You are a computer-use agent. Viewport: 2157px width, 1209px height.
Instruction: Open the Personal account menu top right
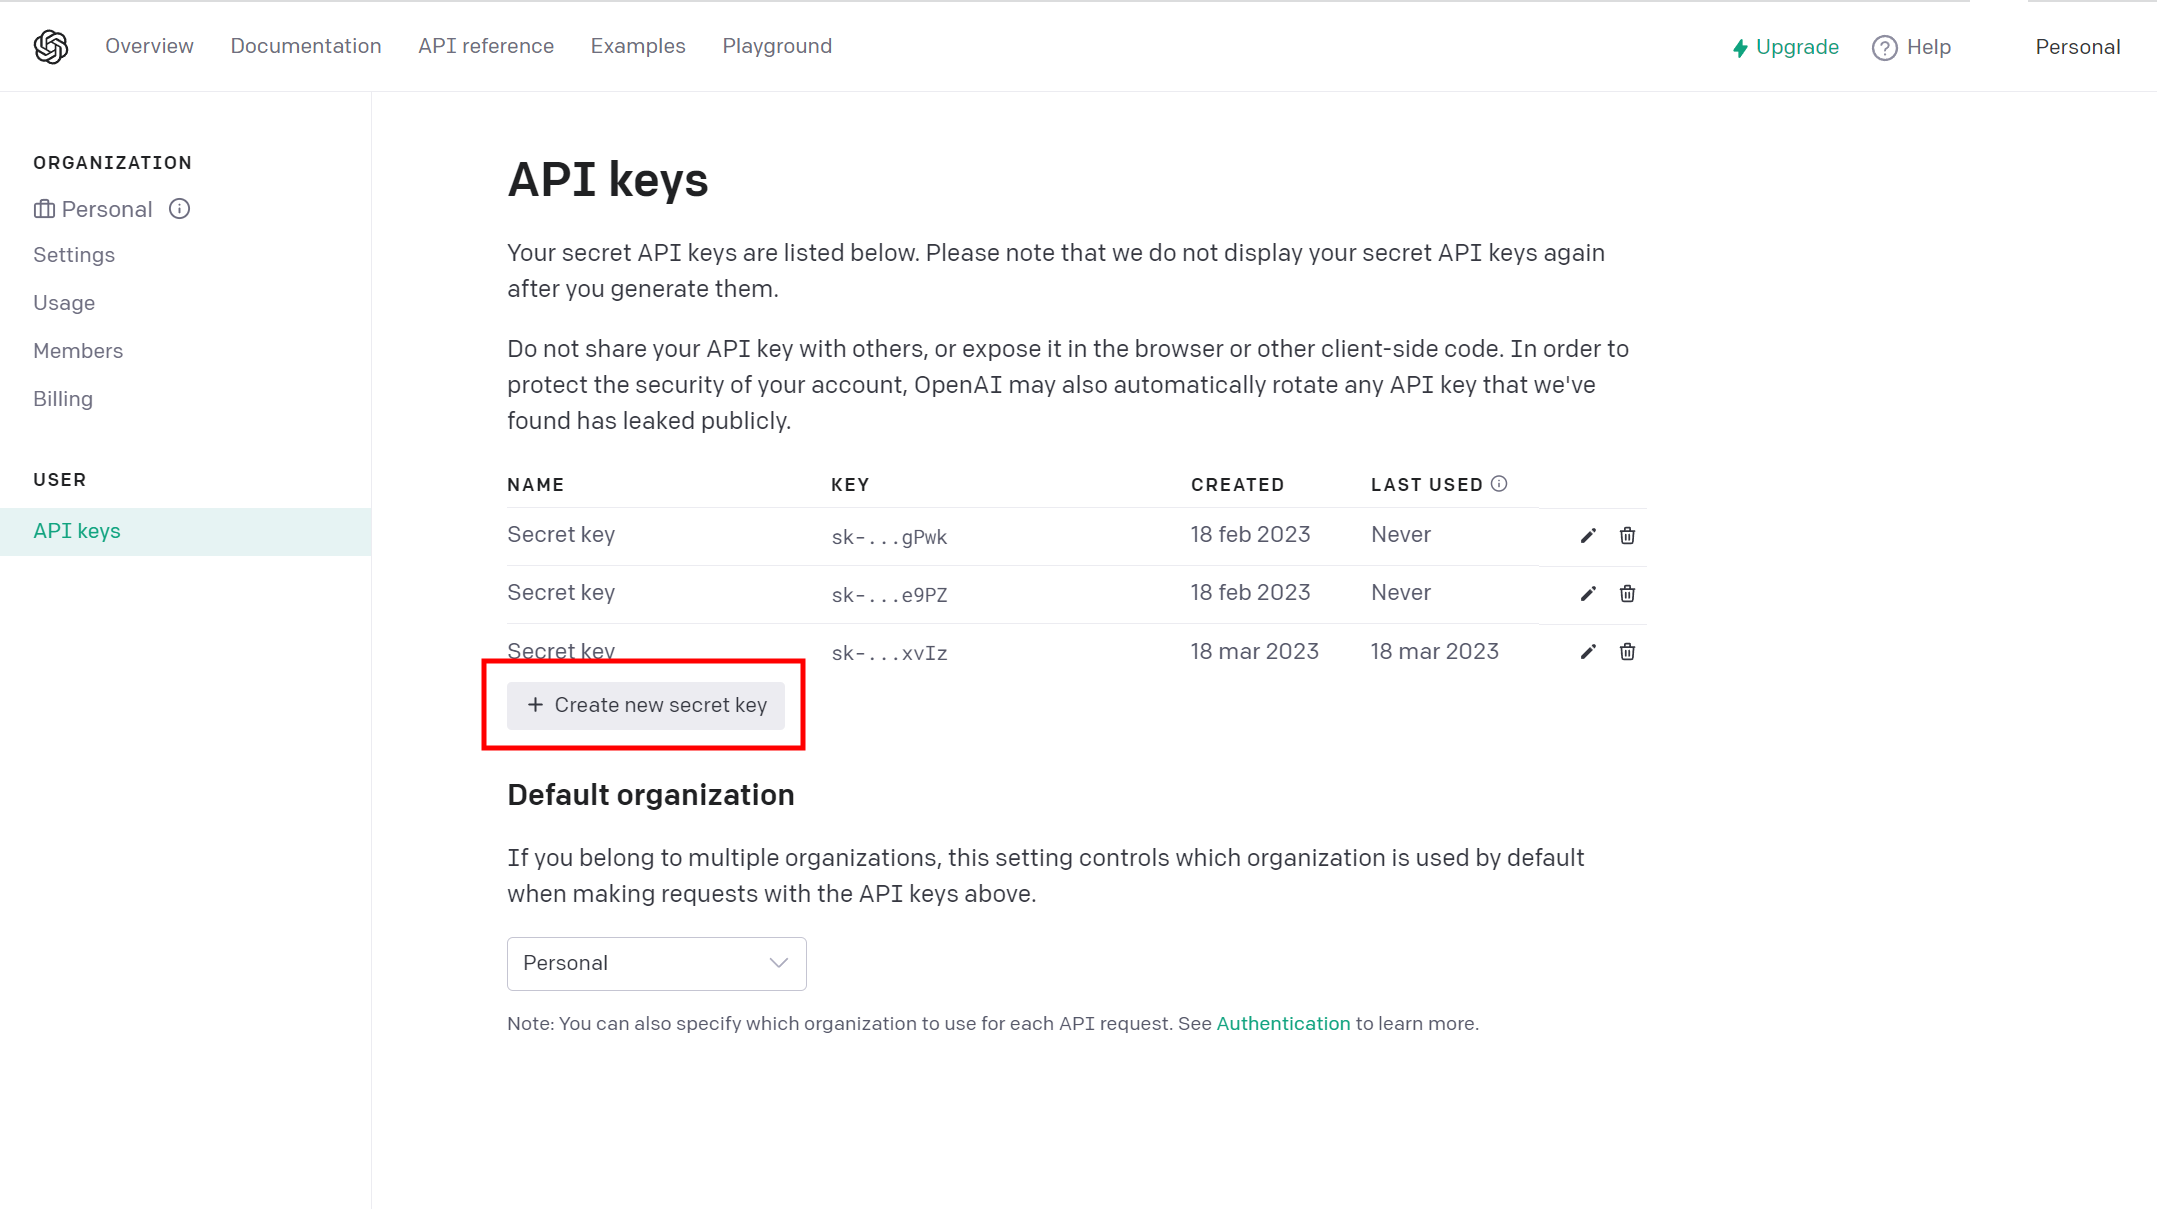pyautogui.click(x=2078, y=46)
